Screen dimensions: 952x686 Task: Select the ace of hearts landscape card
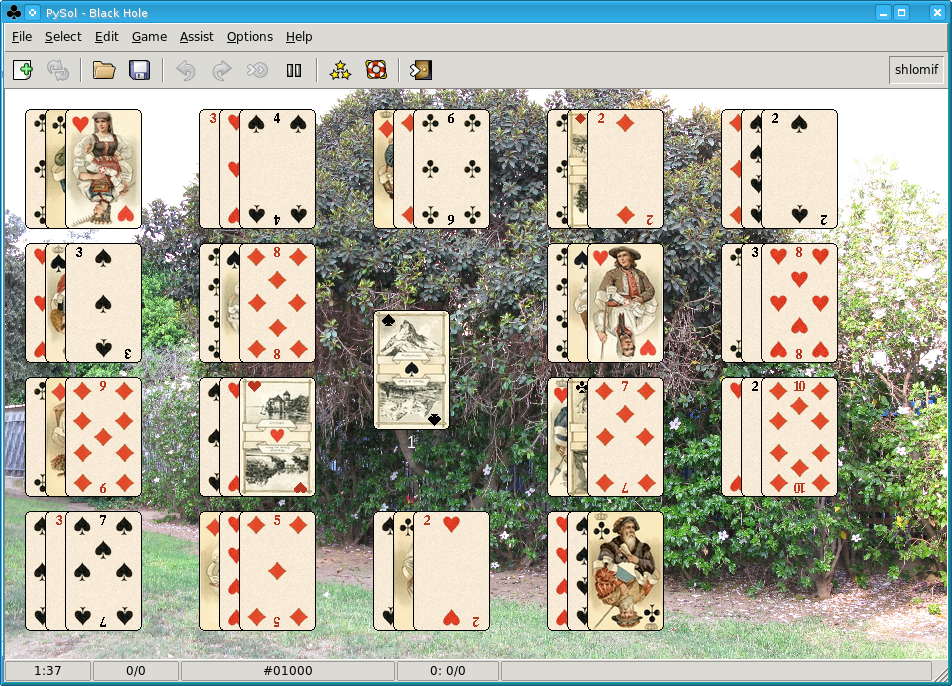click(x=277, y=437)
